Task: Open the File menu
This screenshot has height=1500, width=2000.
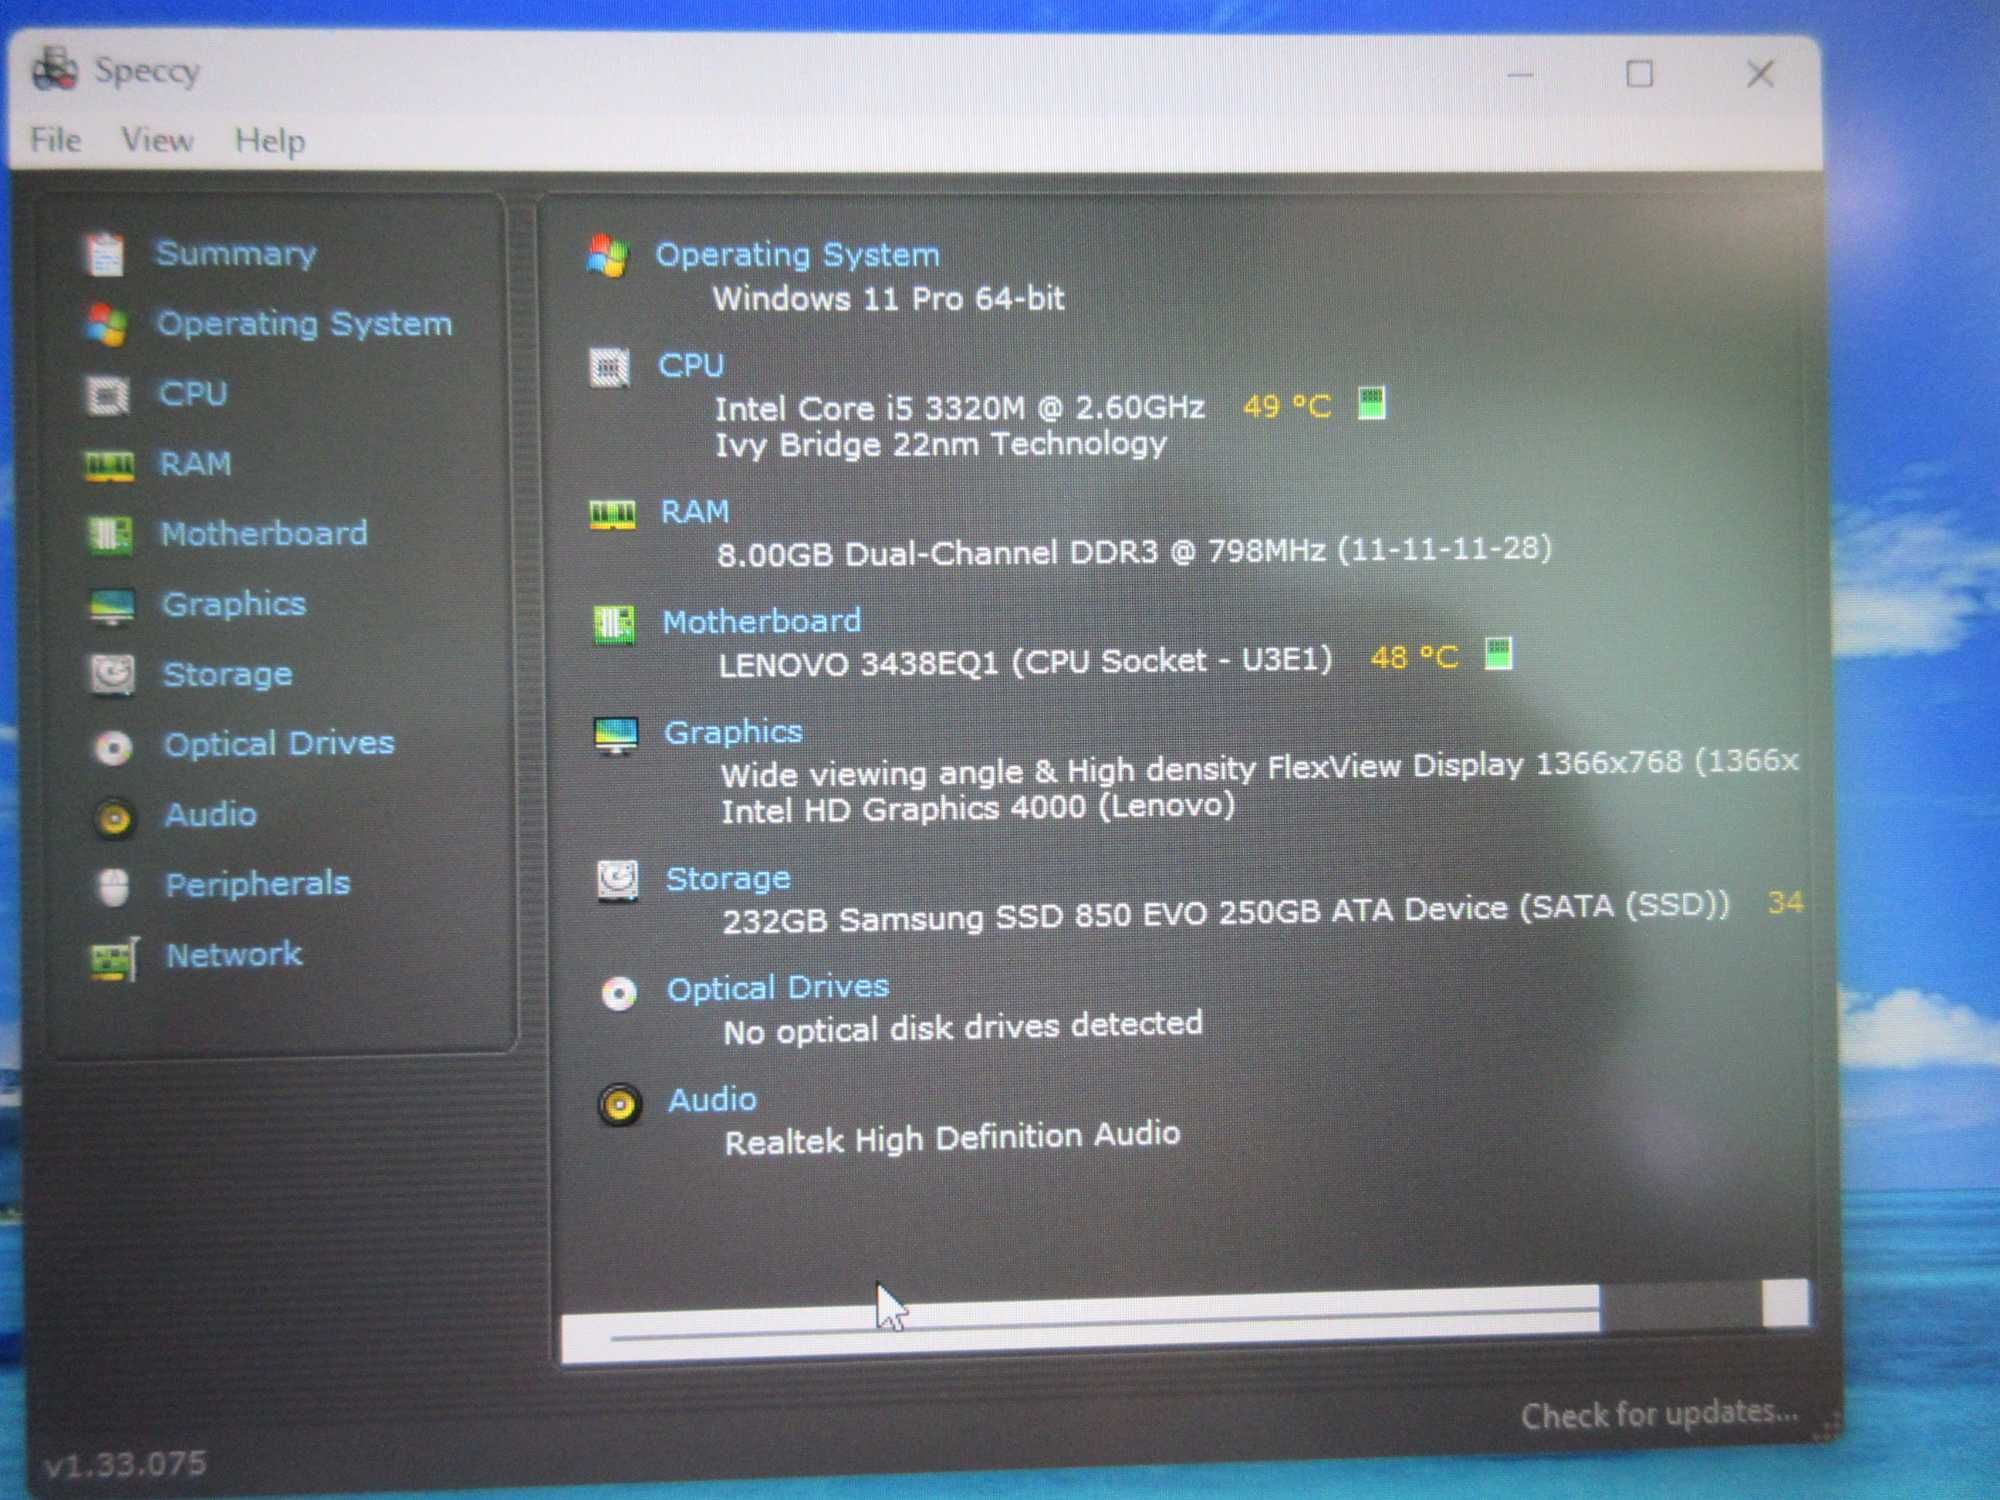Action: pos(55,139)
